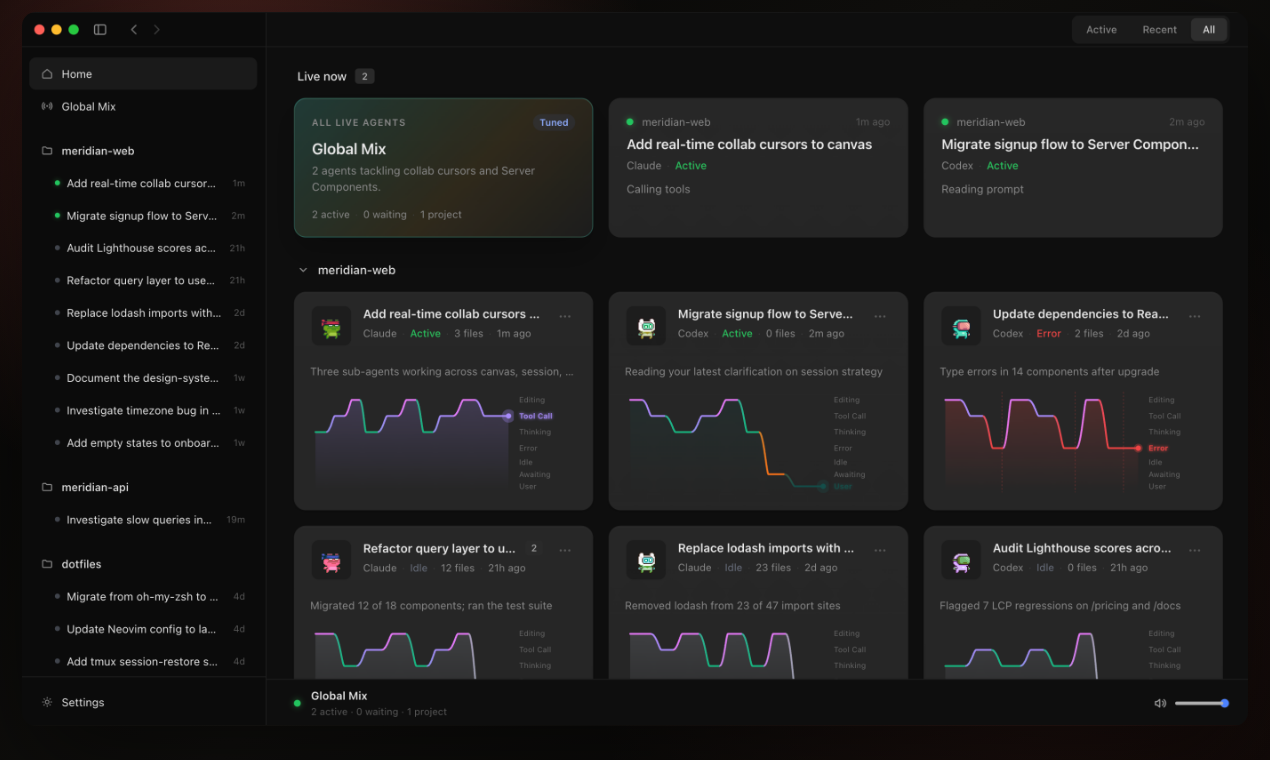The width and height of the screenshot is (1270, 760).
Task: Open the Global Mix all live agents card
Action: (x=443, y=168)
